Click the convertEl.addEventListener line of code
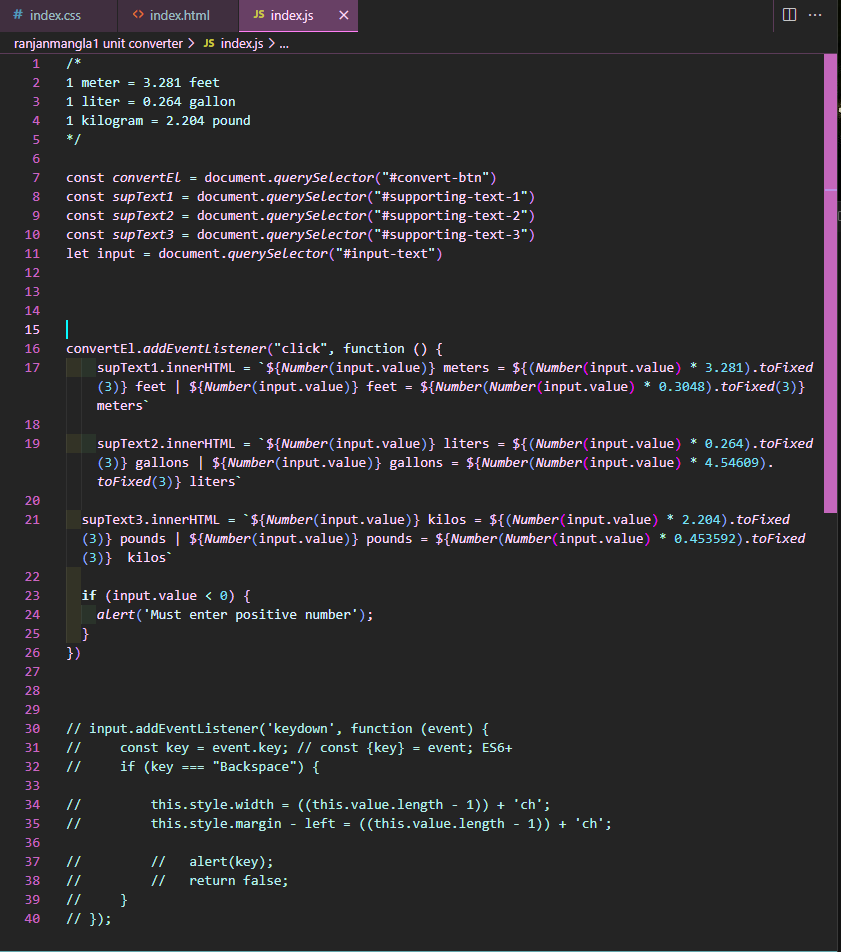841x952 pixels. pyautogui.click(x=250, y=348)
